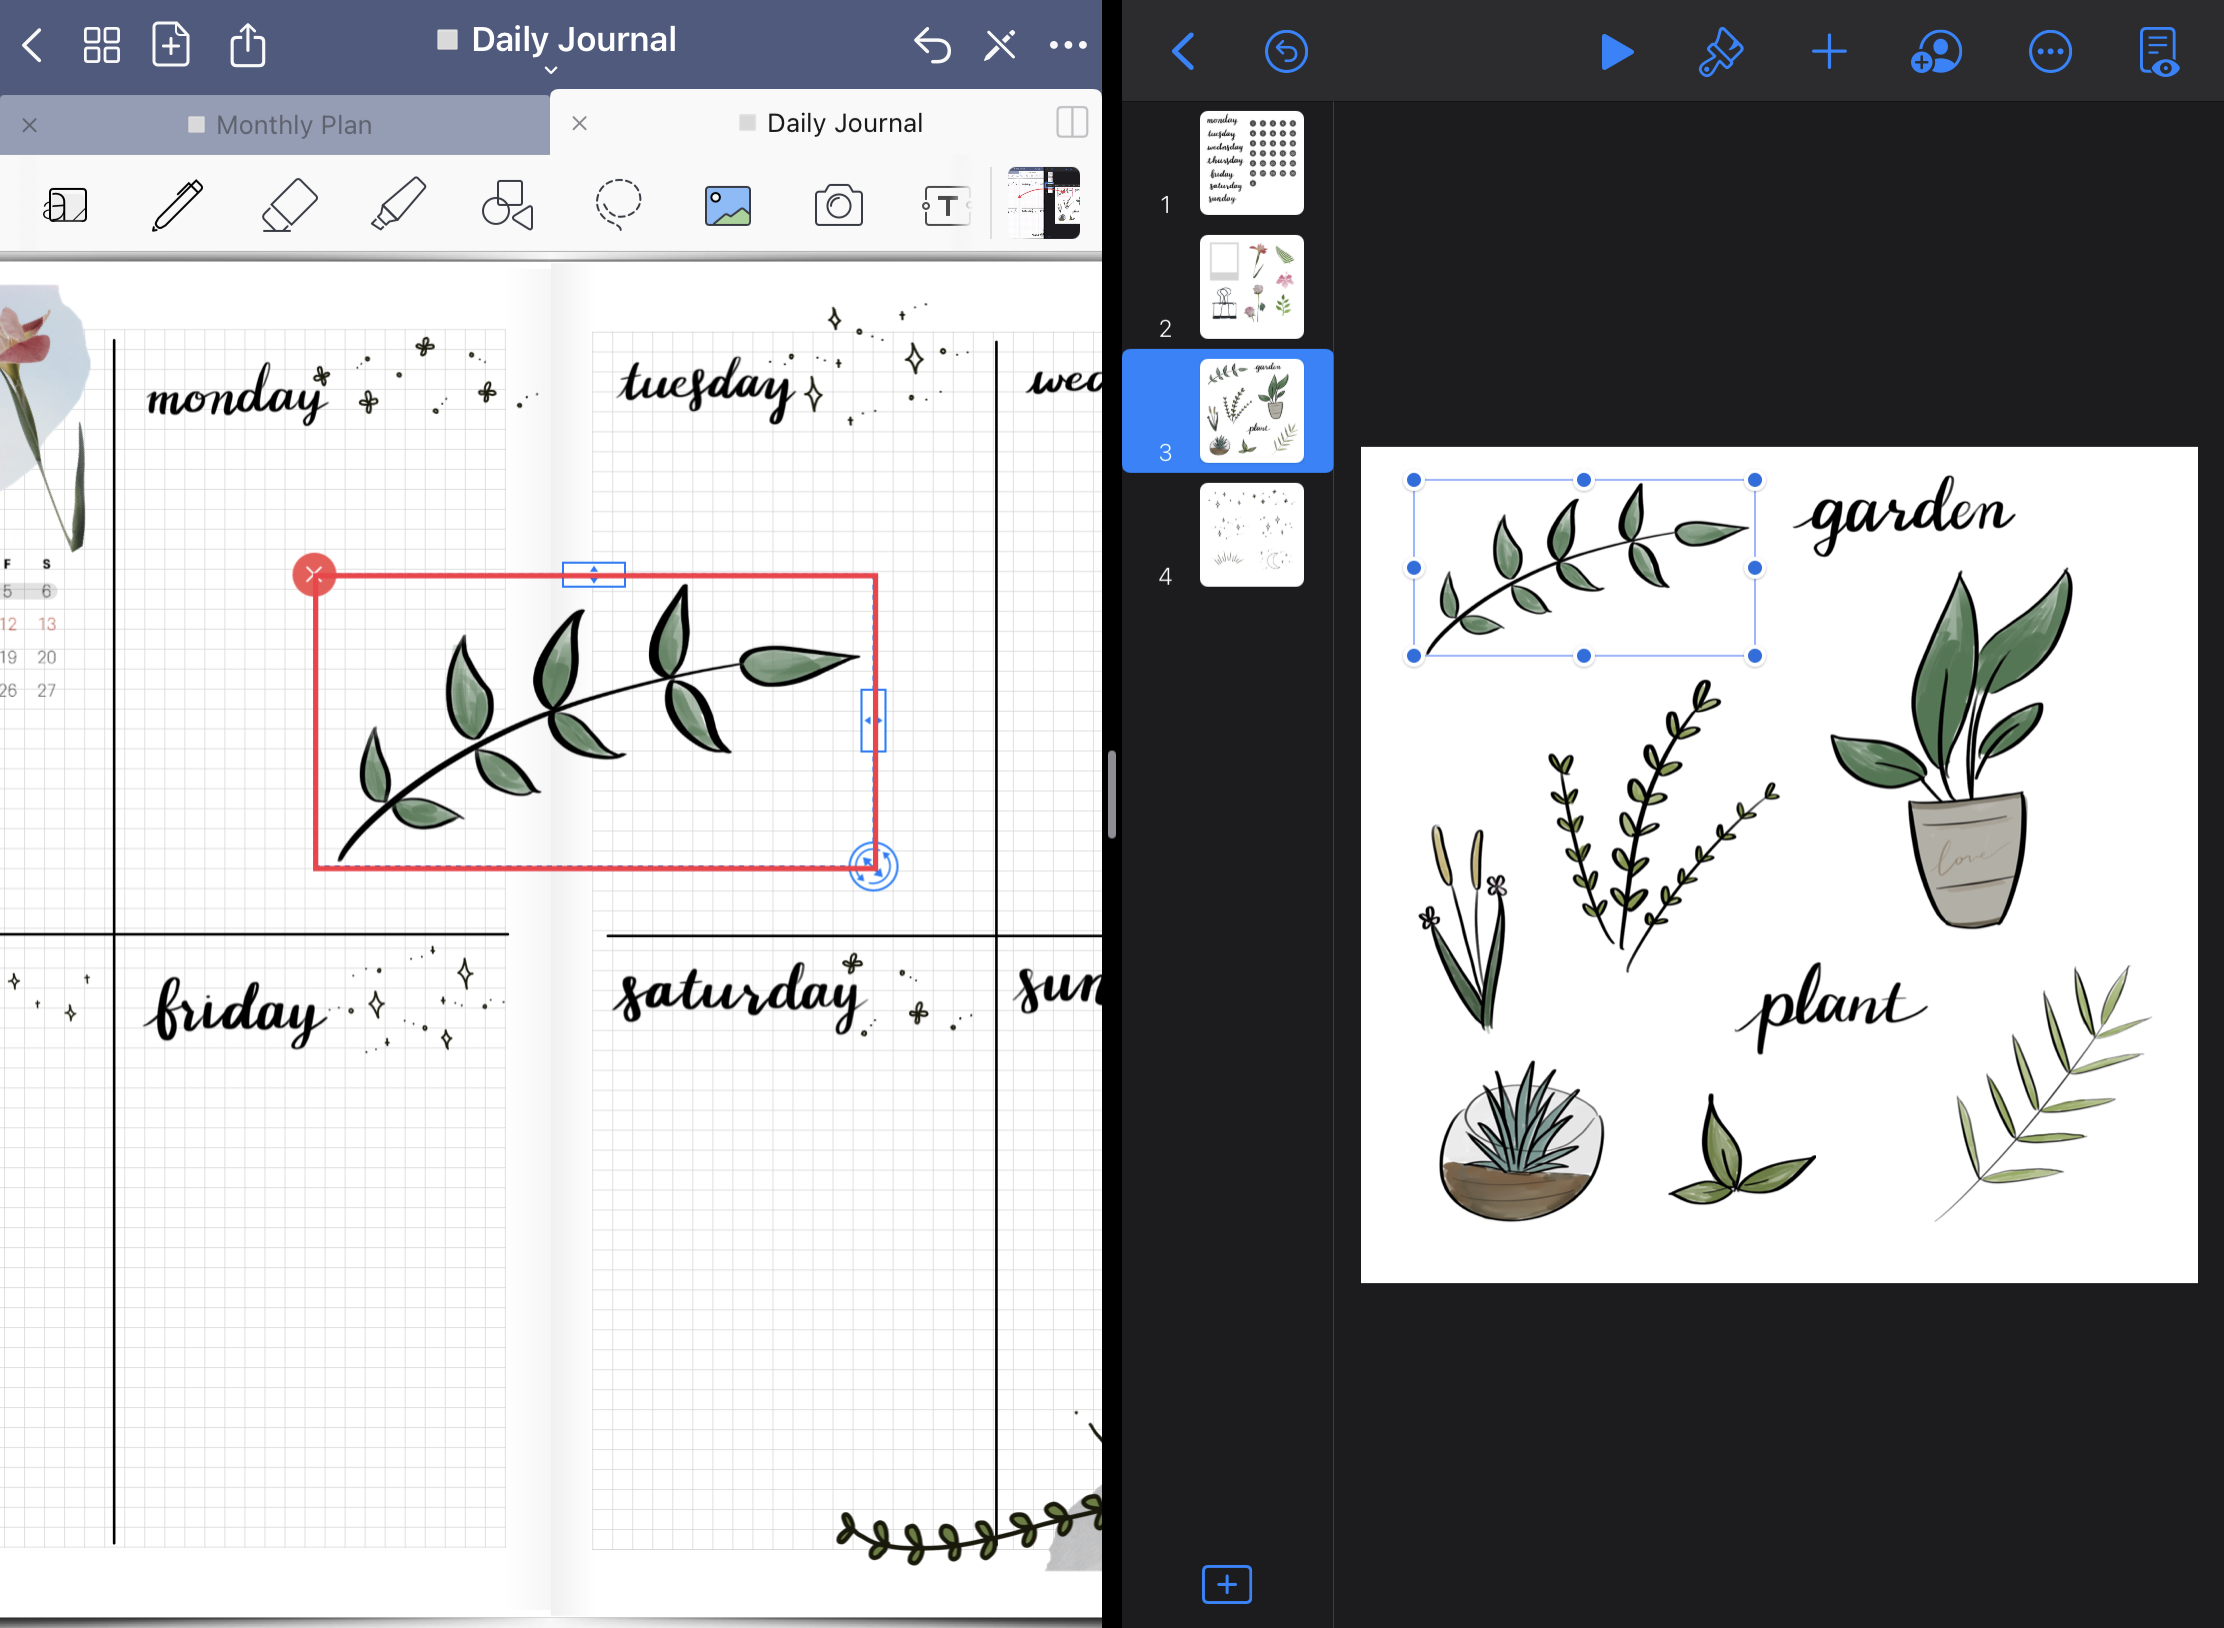The height and width of the screenshot is (1628, 2224).
Task: Toggle read-only mode pencil icon
Action: (999, 45)
